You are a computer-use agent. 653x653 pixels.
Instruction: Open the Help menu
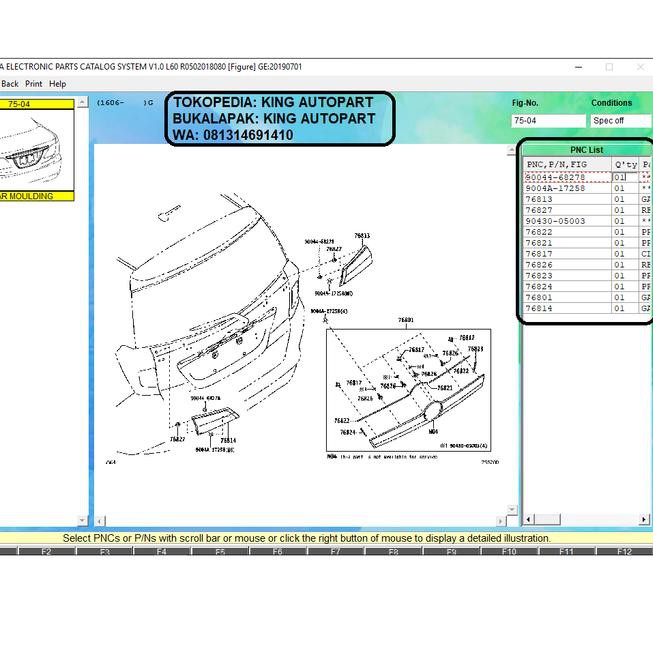(58, 84)
